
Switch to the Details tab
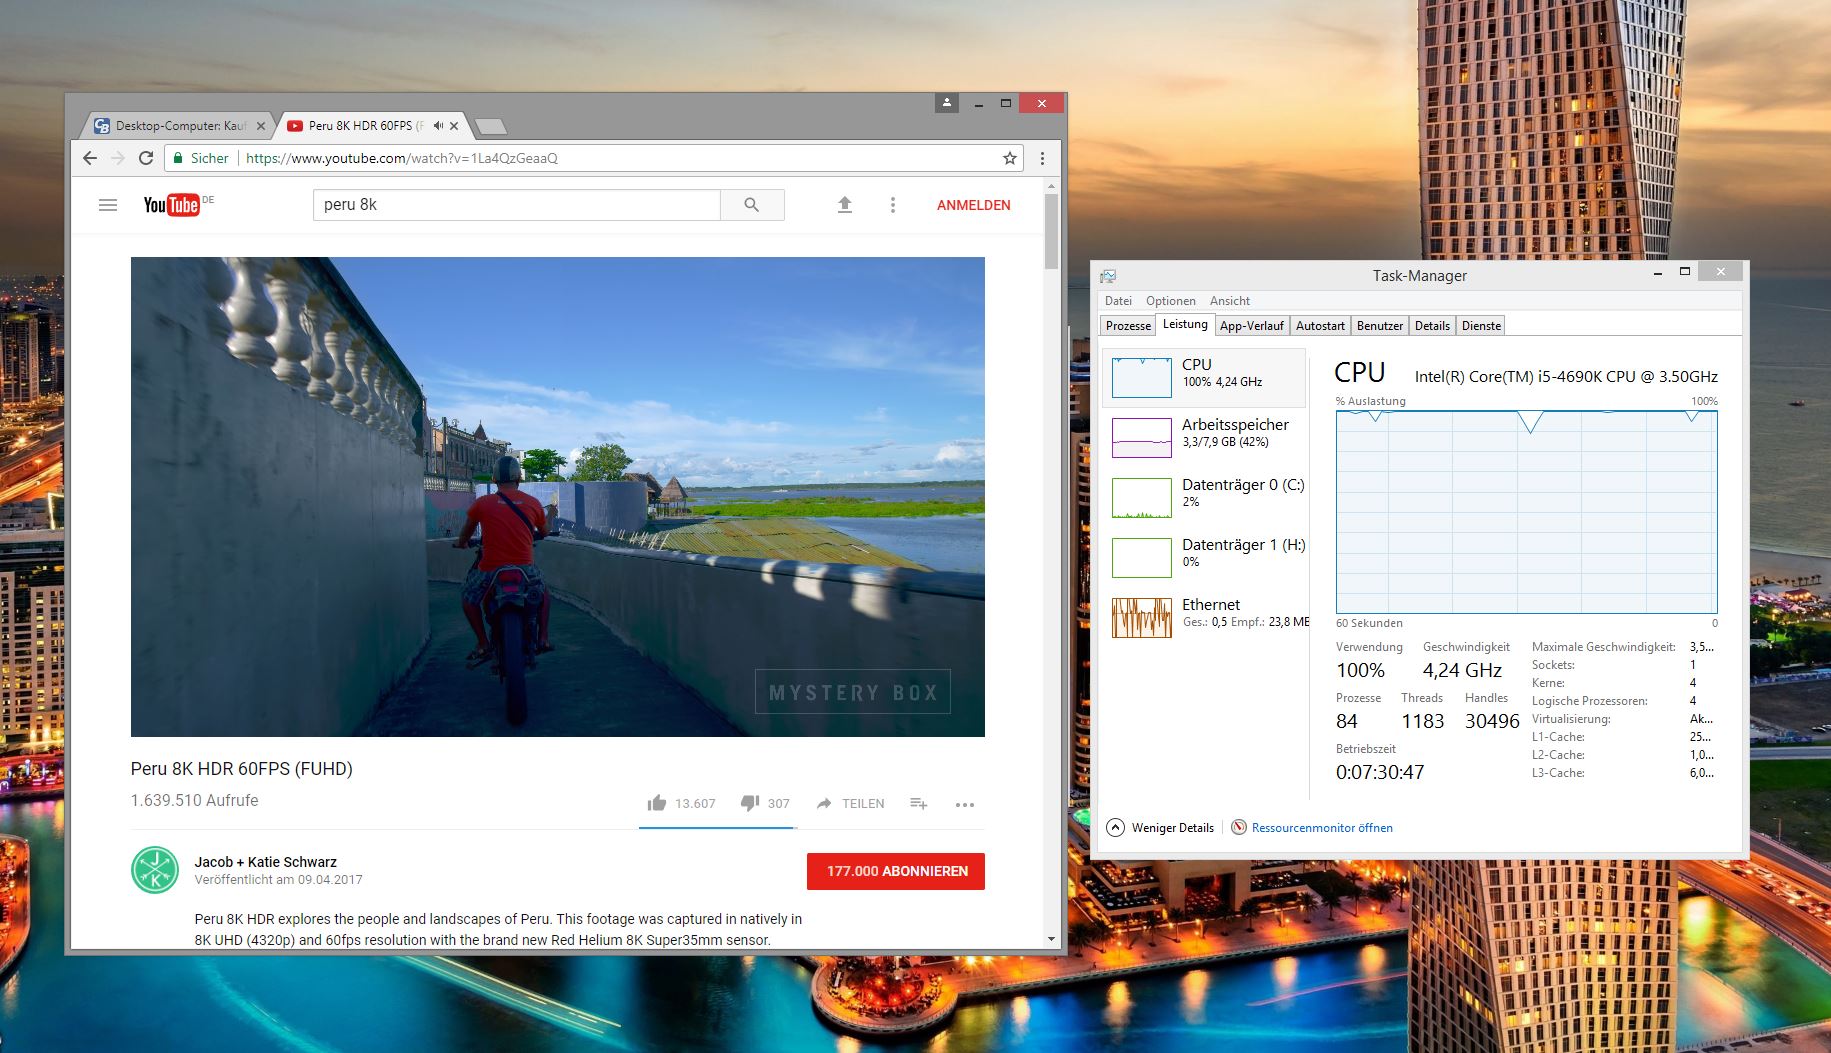pos(1432,326)
